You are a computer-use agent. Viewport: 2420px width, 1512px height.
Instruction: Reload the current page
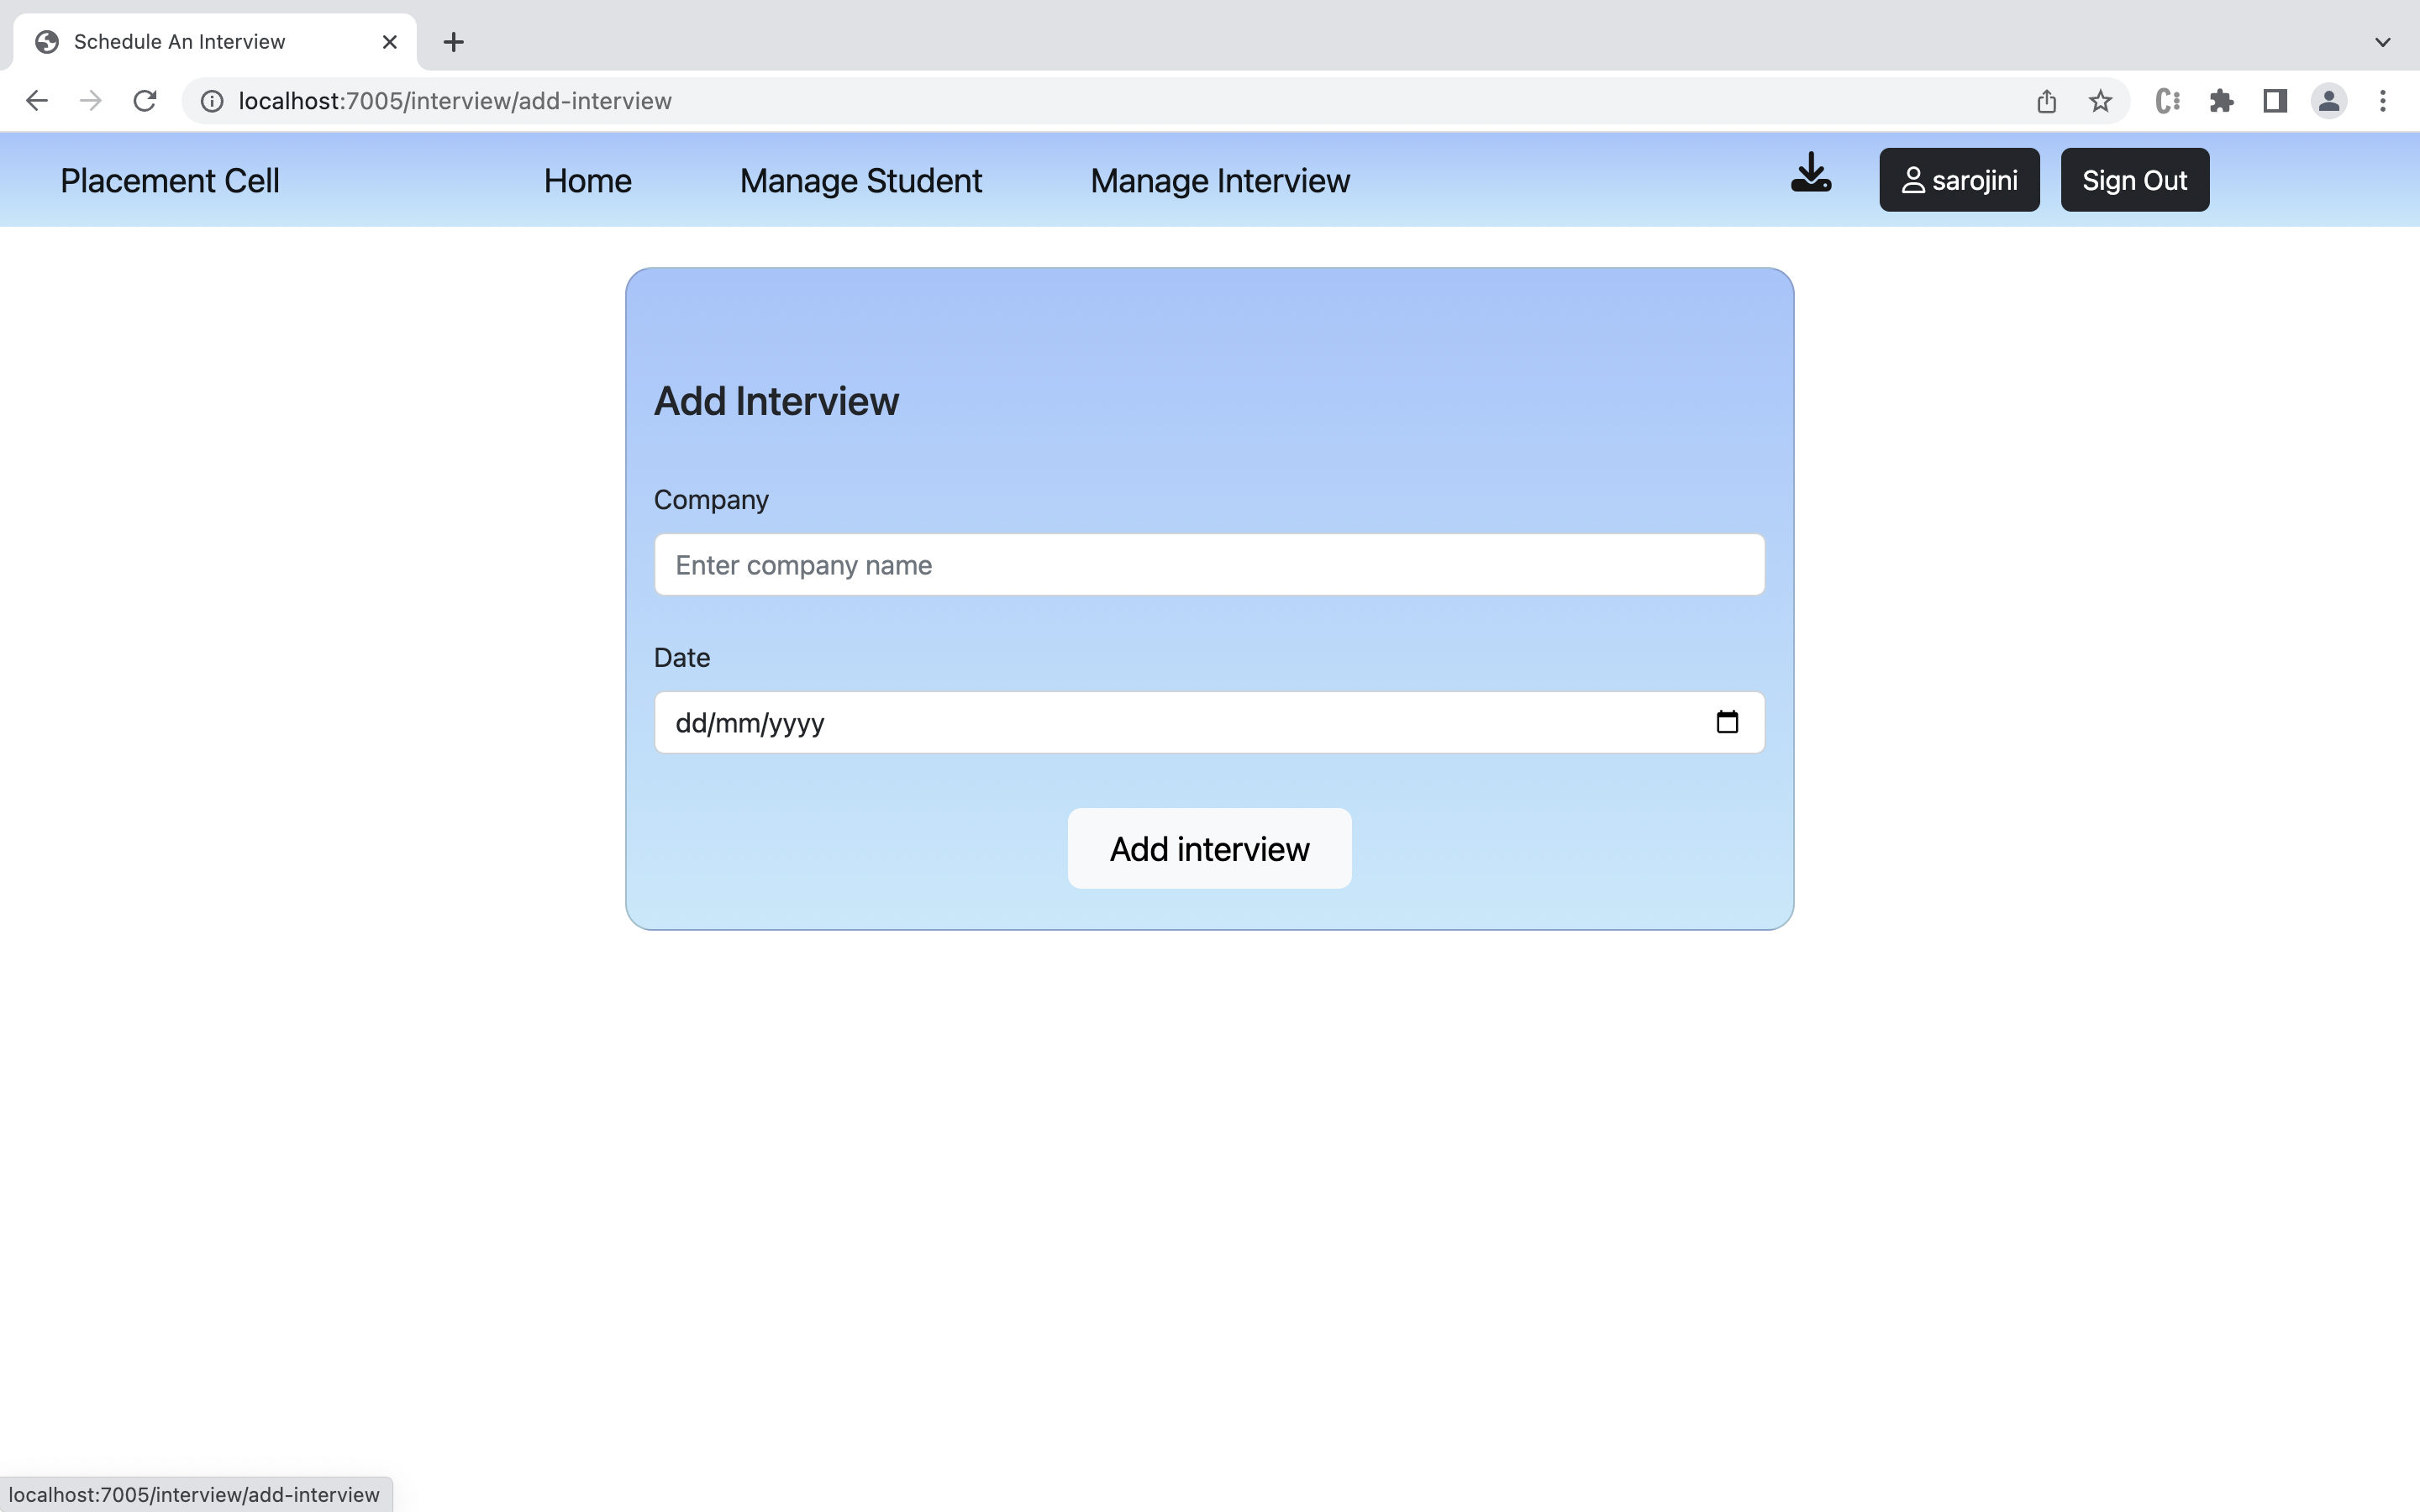(144, 100)
